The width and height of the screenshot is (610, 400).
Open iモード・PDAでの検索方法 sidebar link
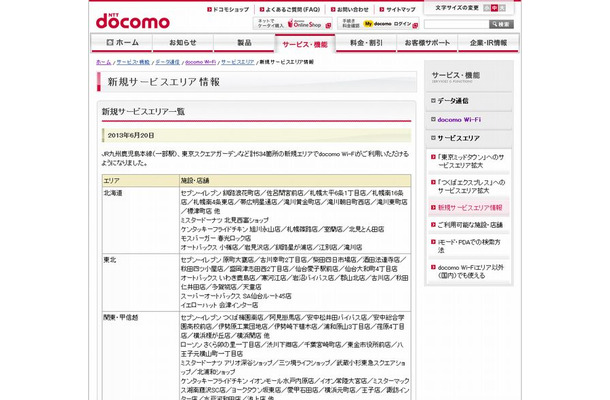469,246
